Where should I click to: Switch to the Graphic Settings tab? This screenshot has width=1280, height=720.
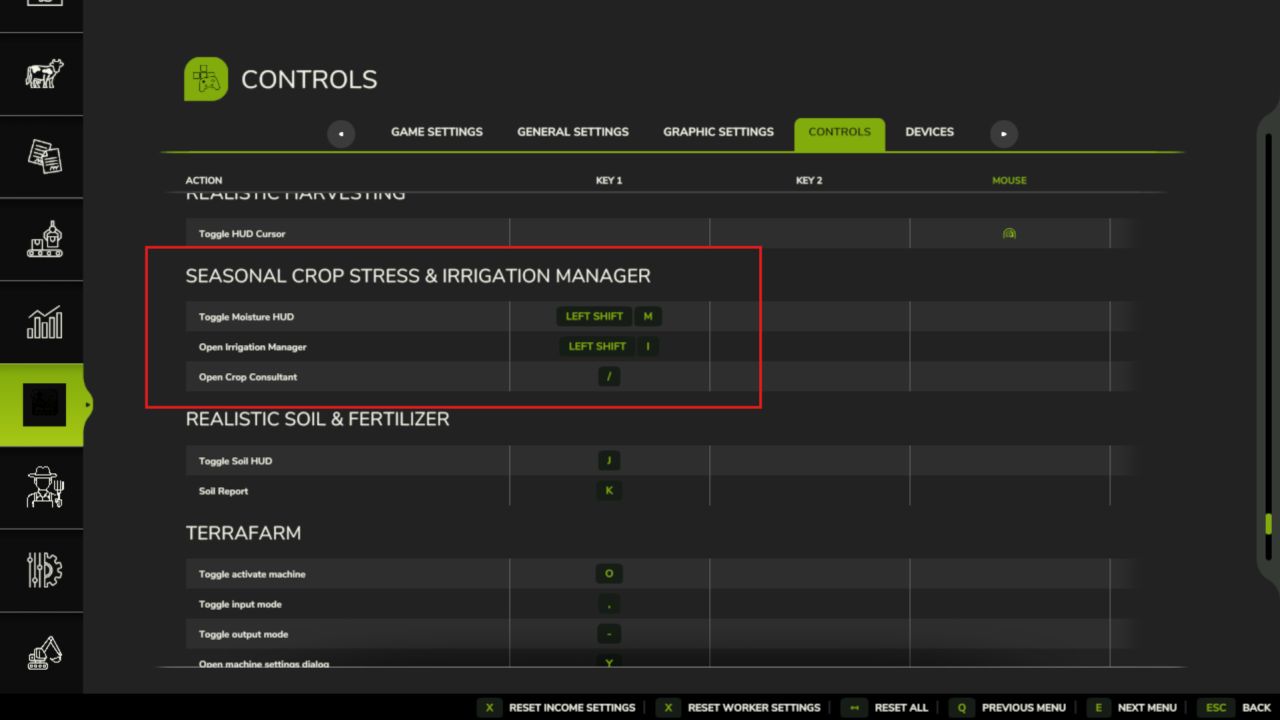click(x=718, y=131)
